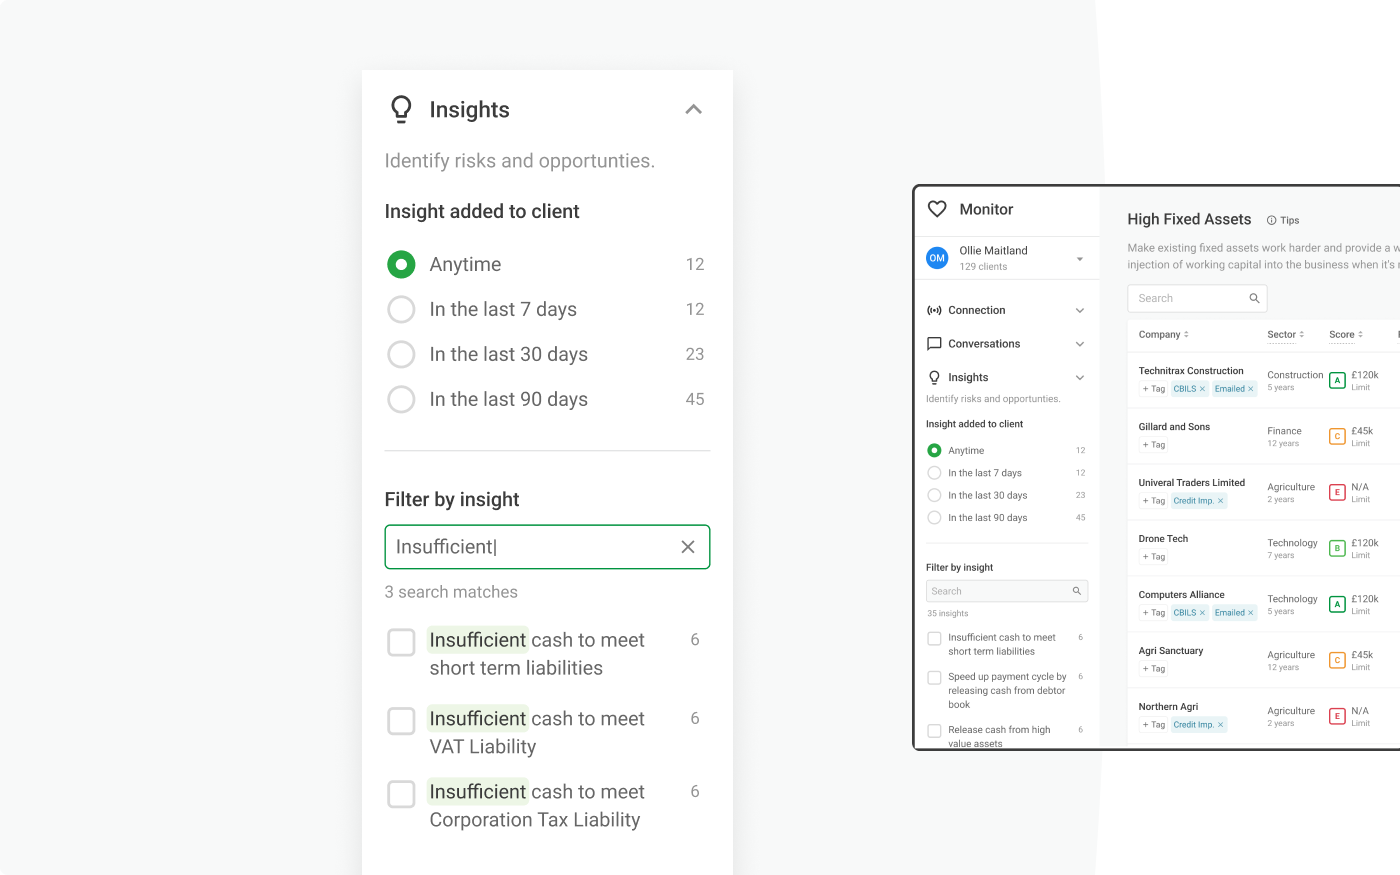Open the Tips link beside High Fixed Assets
The height and width of the screenshot is (875, 1400).
pos(1283,220)
